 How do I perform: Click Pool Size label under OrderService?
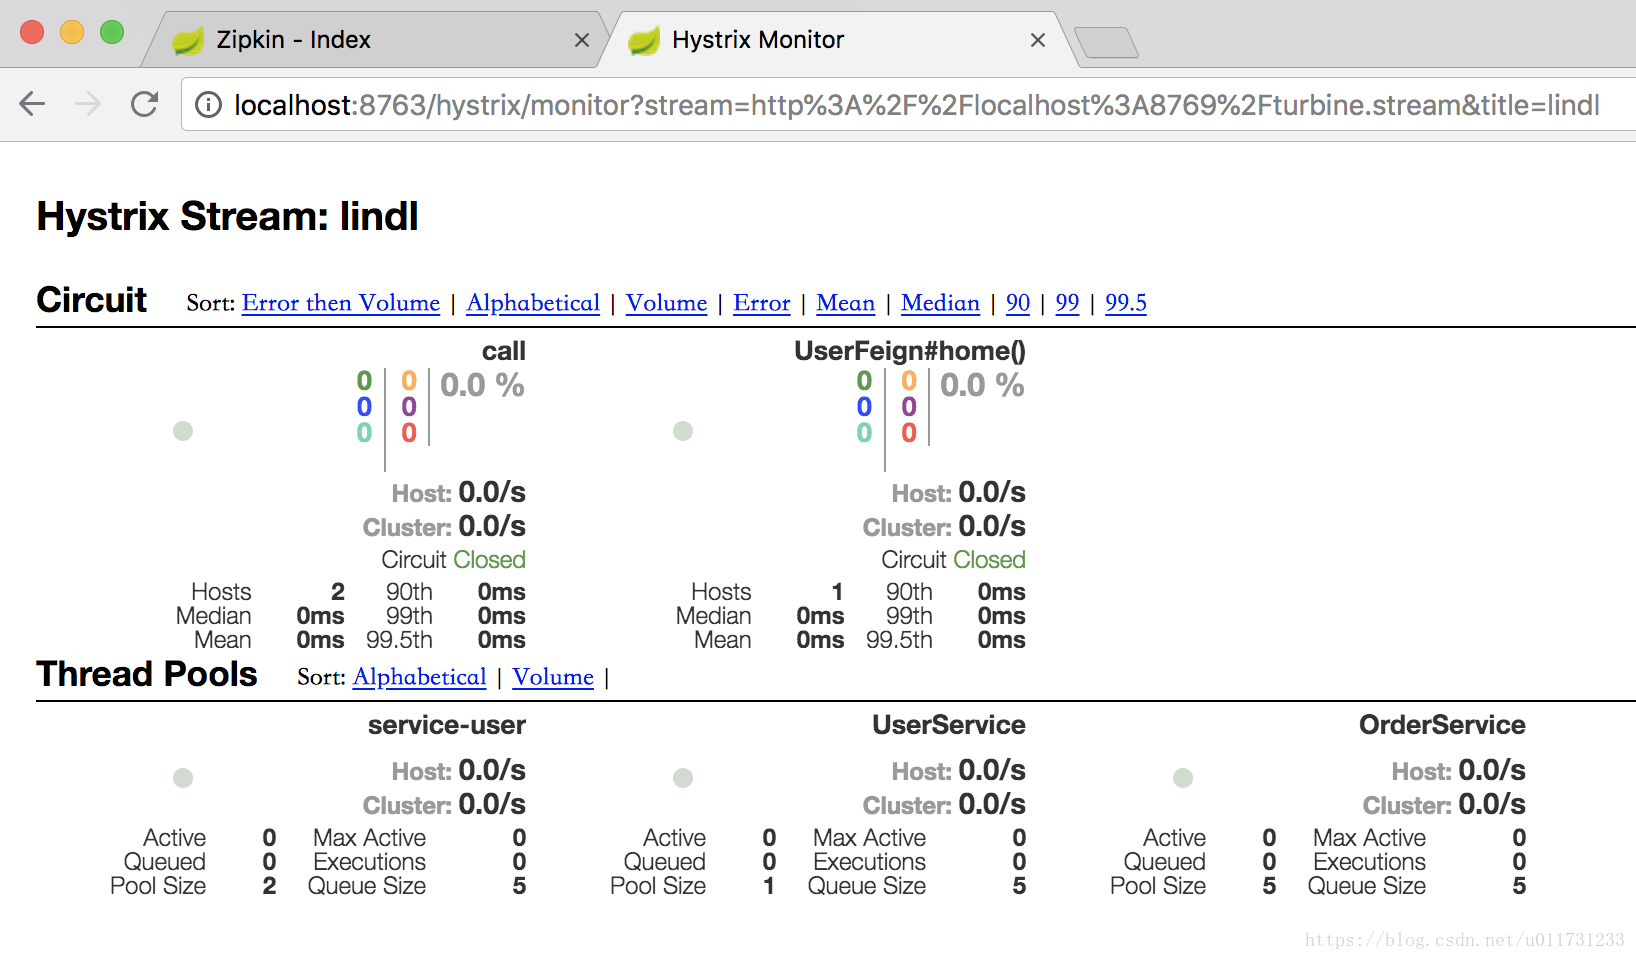[x=1158, y=886]
